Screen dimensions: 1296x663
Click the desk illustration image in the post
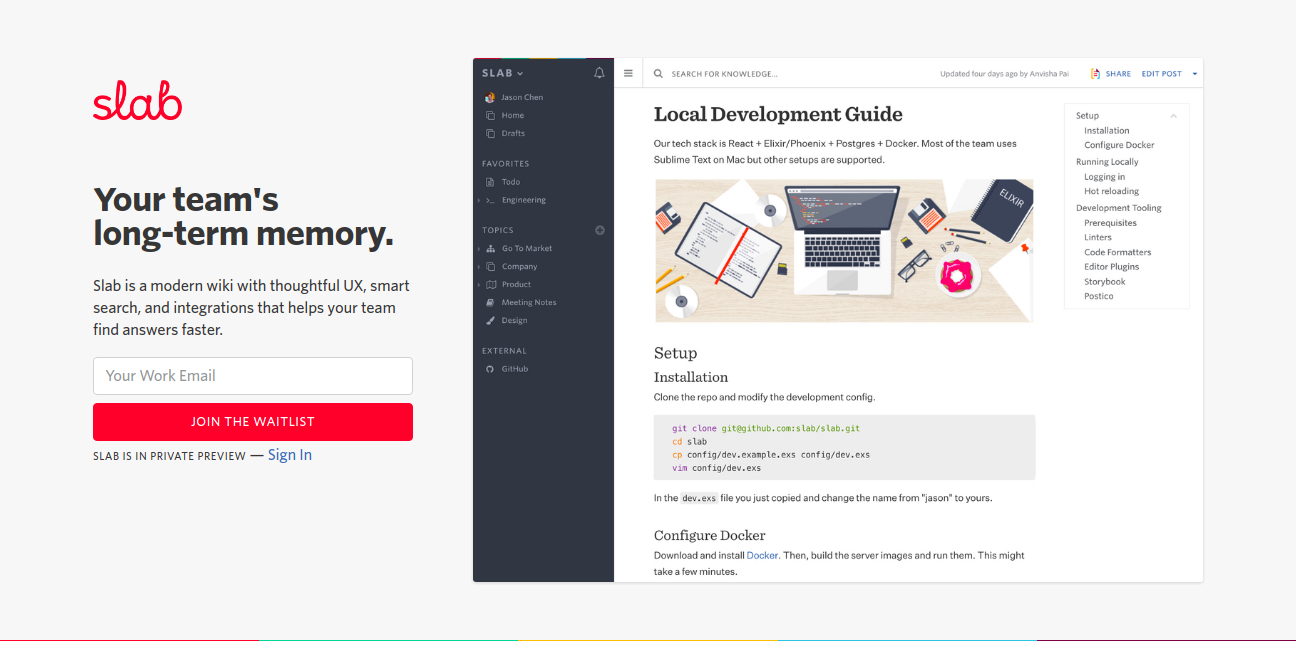[x=844, y=251]
